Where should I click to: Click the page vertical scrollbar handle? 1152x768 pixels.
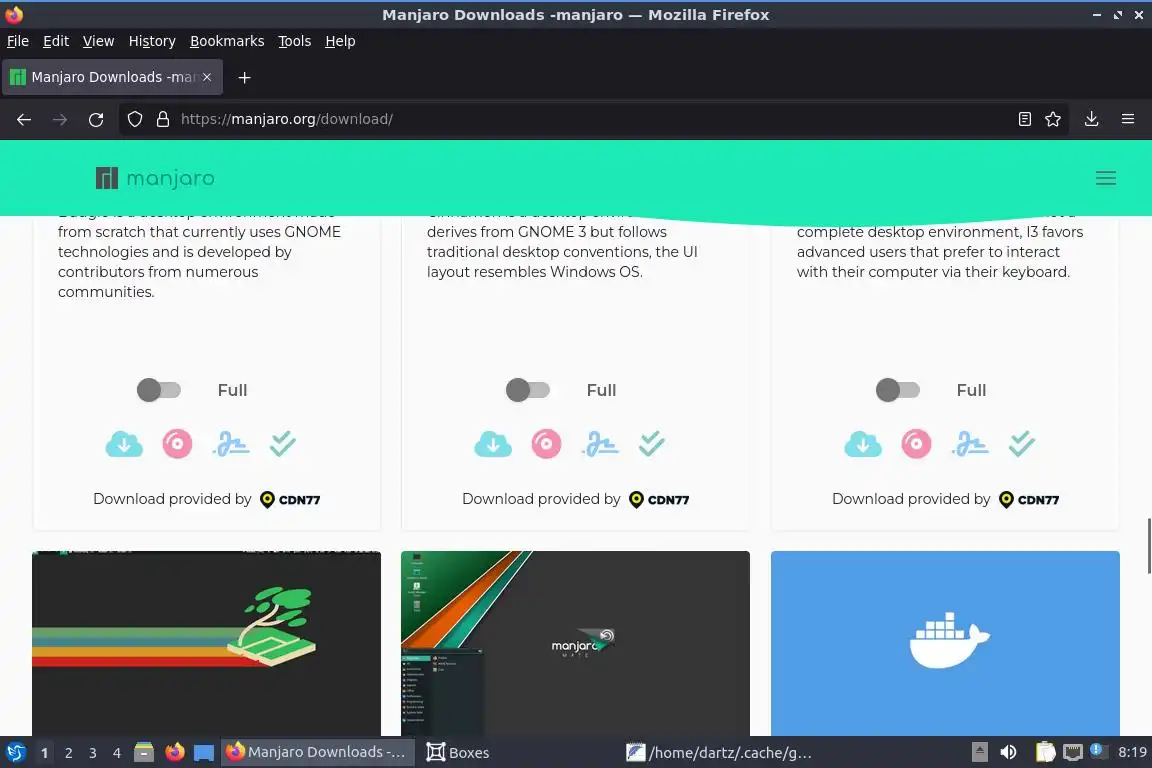click(1148, 545)
